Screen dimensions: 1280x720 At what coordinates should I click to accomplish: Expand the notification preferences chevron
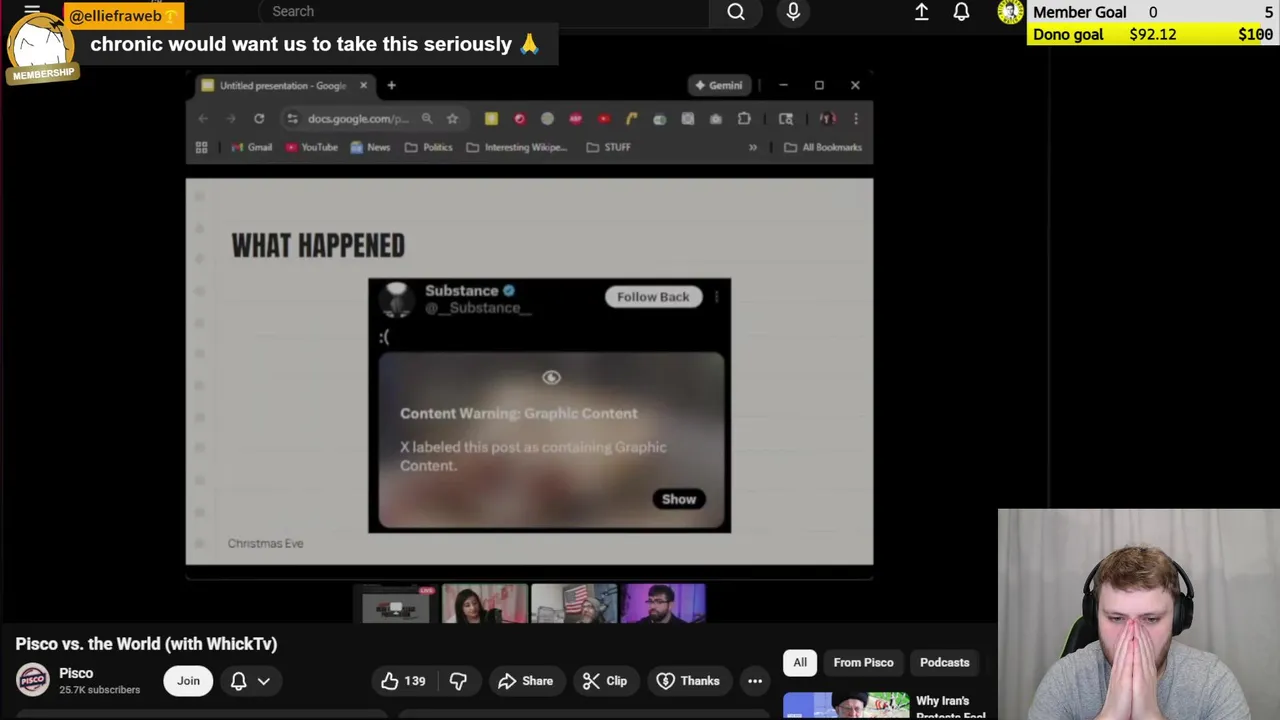(264, 681)
